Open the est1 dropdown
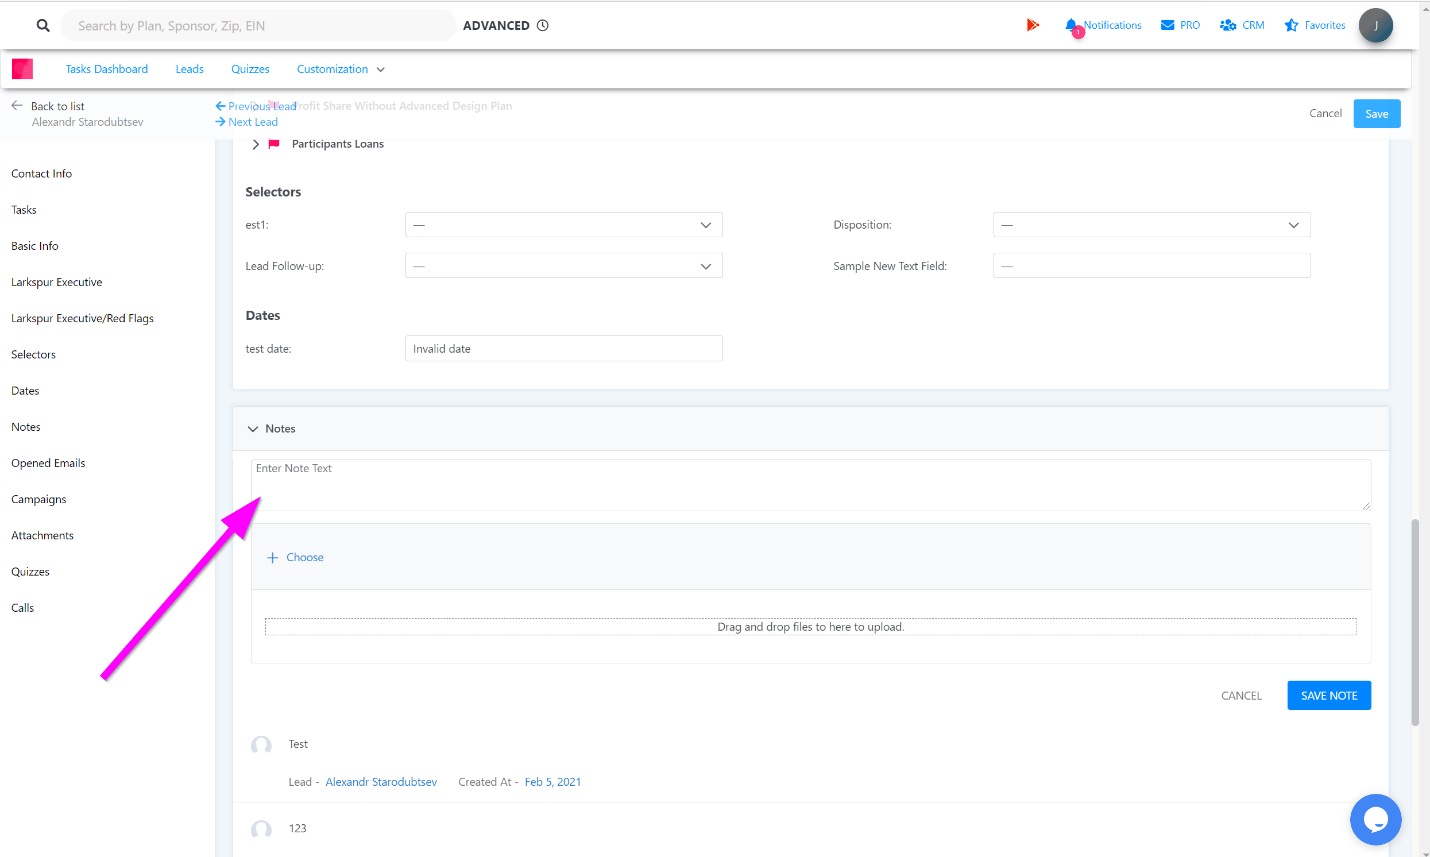The width and height of the screenshot is (1430, 857). (563, 225)
